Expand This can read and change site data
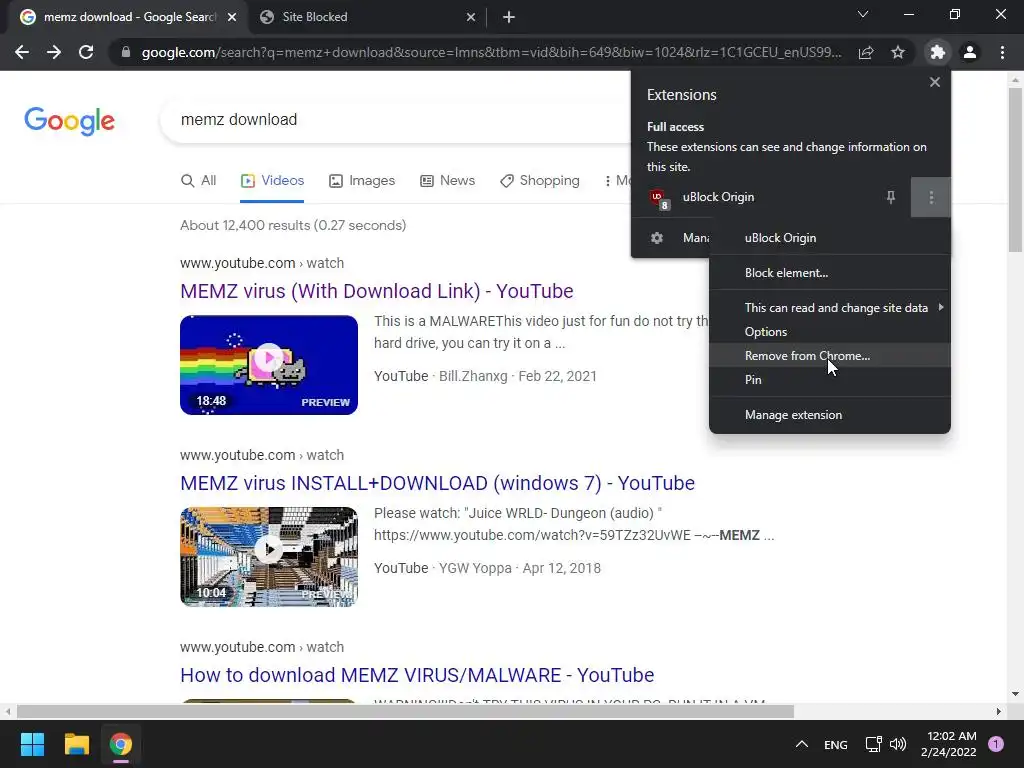The image size is (1024, 768). point(829,308)
